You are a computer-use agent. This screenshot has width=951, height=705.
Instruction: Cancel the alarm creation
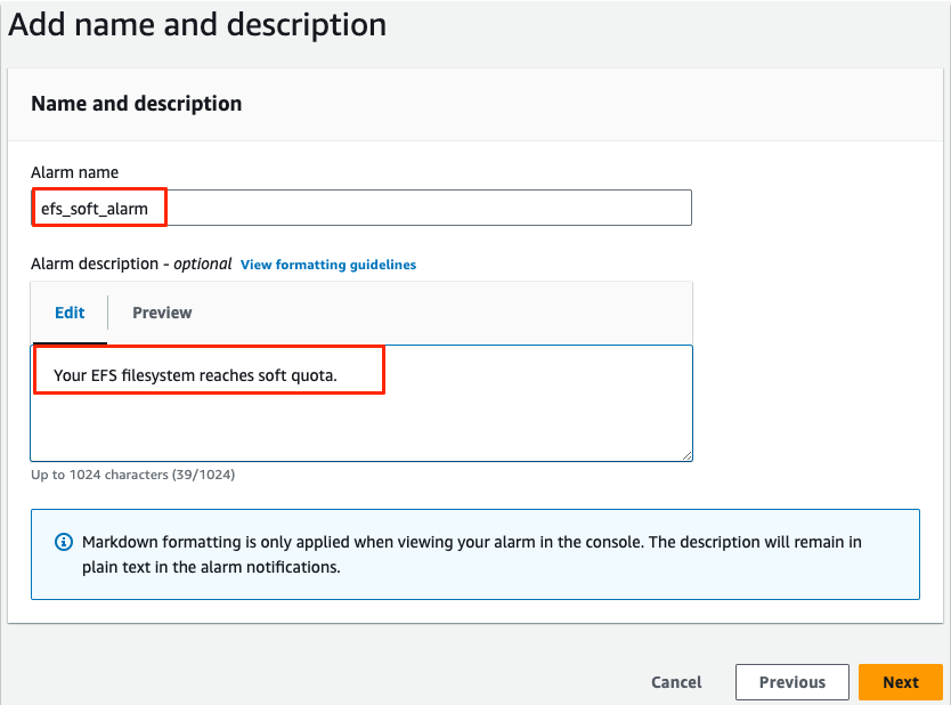point(675,682)
